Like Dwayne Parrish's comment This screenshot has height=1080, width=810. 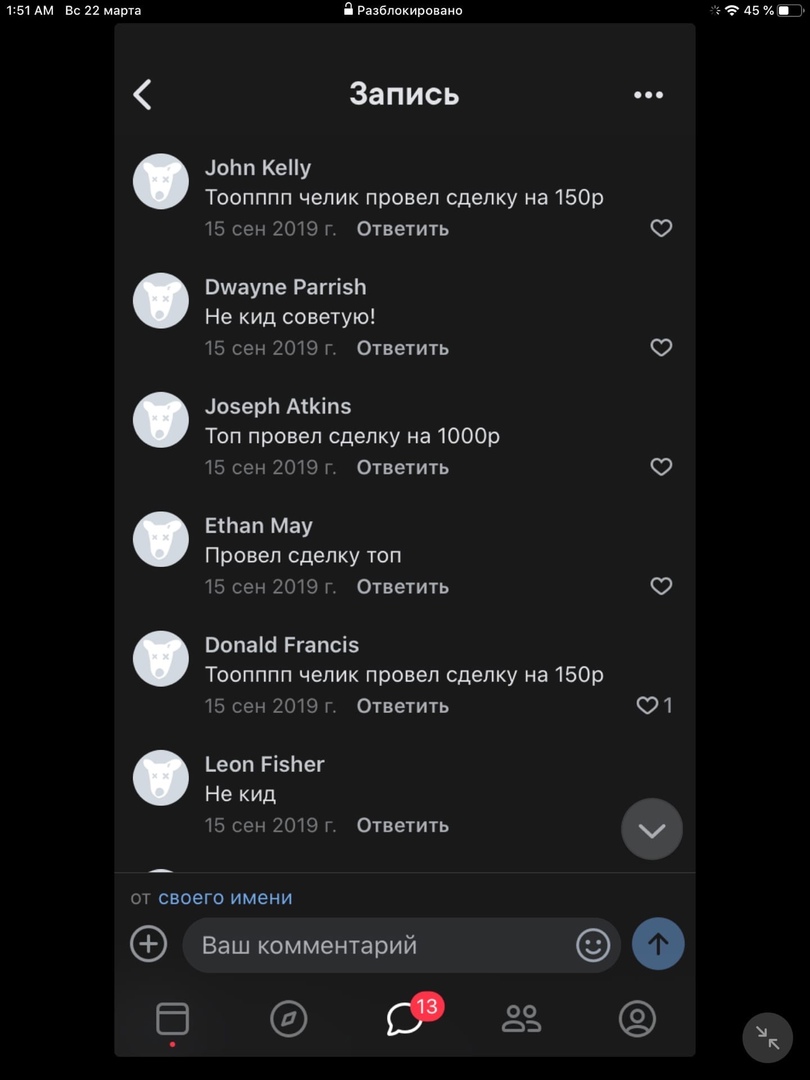coord(661,347)
